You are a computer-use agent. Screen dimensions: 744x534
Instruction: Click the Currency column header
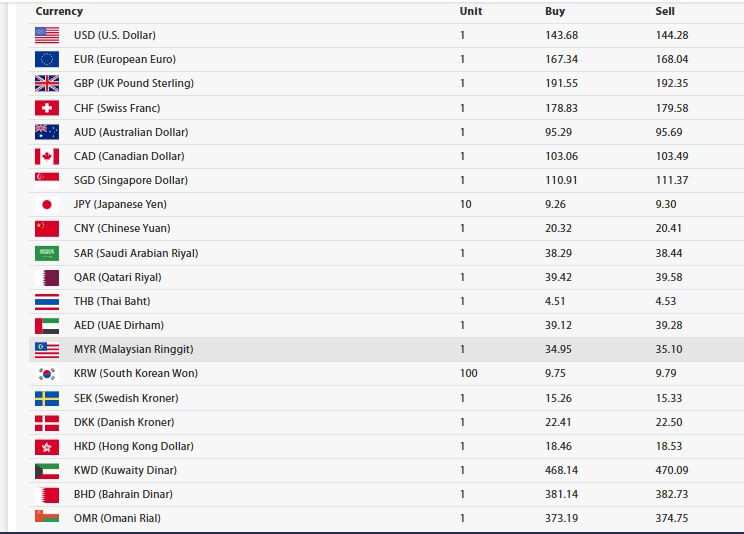tap(59, 11)
